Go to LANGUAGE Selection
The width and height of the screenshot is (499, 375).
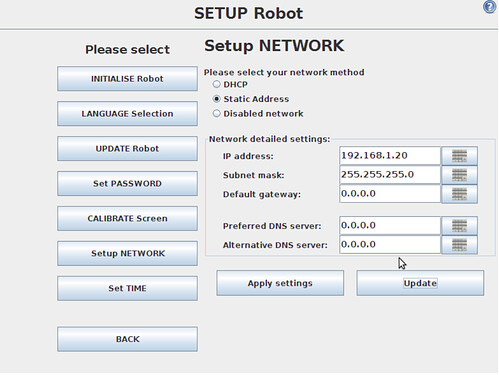[x=127, y=114]
